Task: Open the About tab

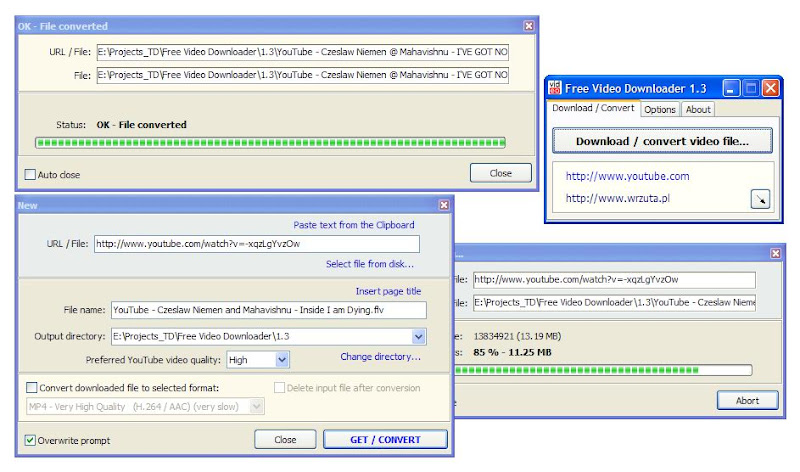Action: pyautogui.click(x=698, y=109)
